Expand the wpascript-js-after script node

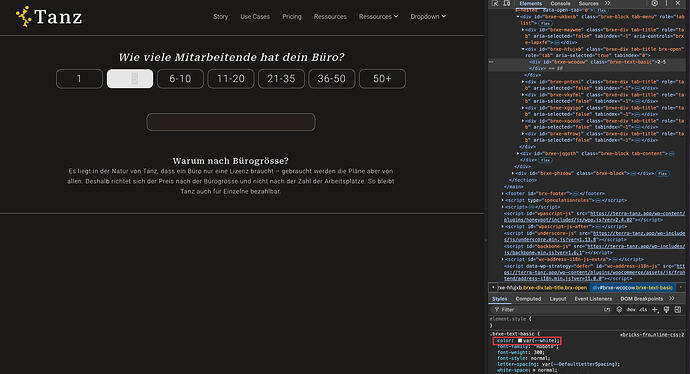(x=503, y=227)
